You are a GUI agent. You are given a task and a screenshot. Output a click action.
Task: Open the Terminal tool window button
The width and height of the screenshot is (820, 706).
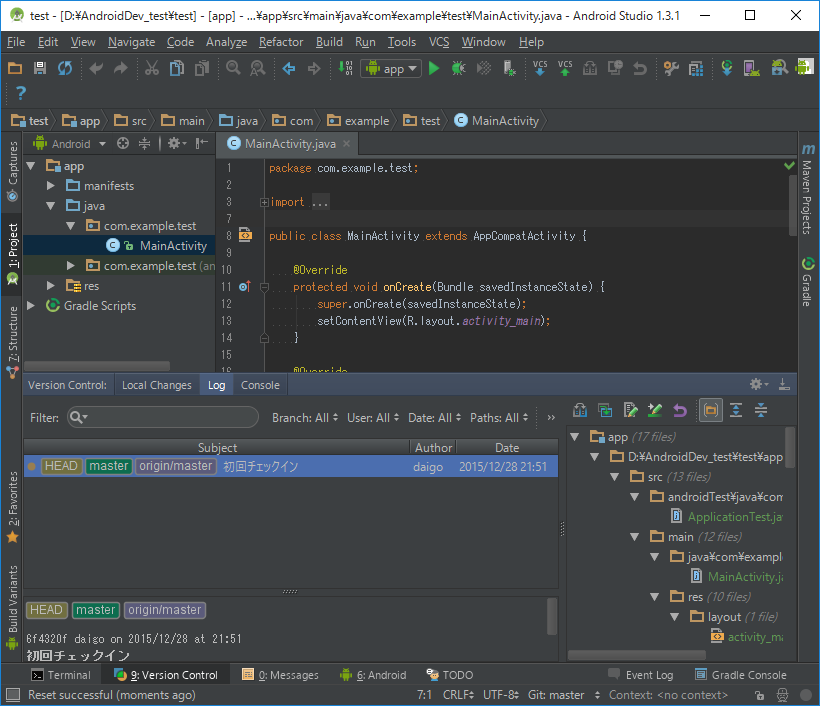(61, 675)
